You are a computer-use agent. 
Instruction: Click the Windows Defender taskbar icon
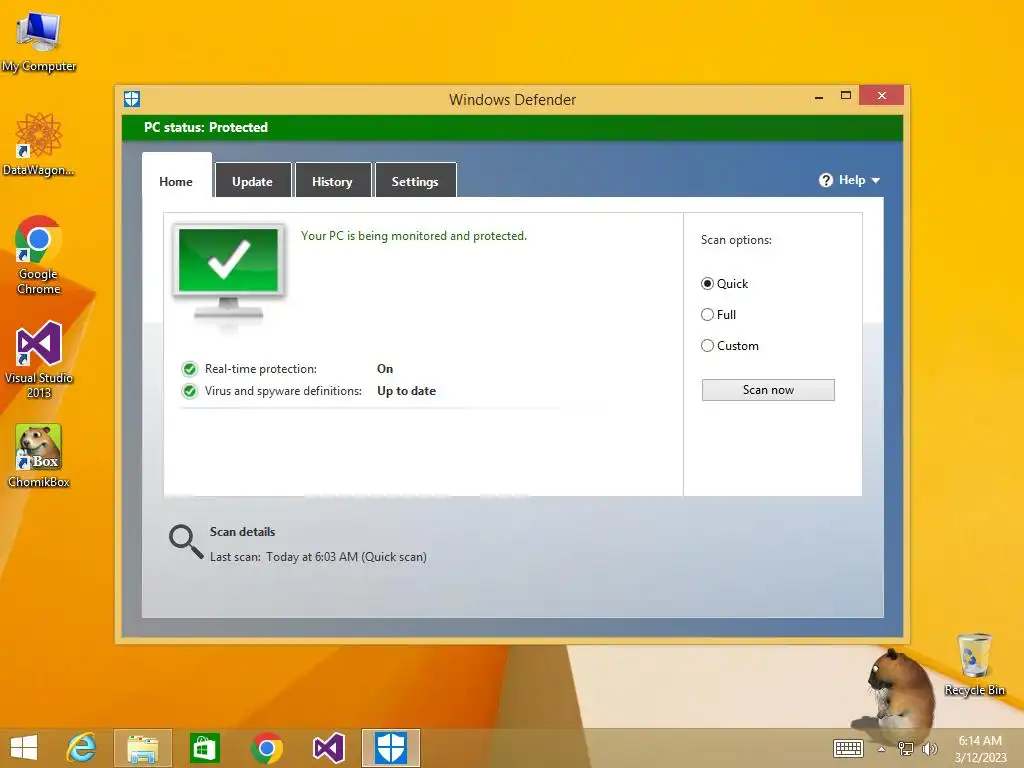point(391,748)
